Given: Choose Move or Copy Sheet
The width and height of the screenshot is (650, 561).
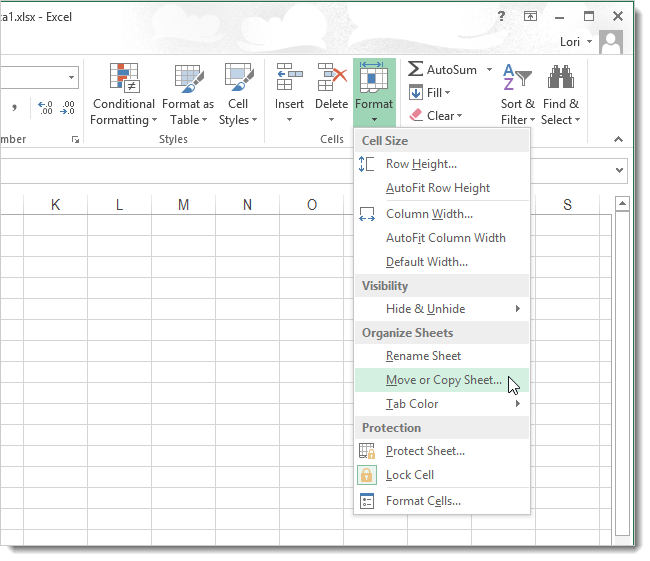Looking at the screenshot, I should coord(443,380).
